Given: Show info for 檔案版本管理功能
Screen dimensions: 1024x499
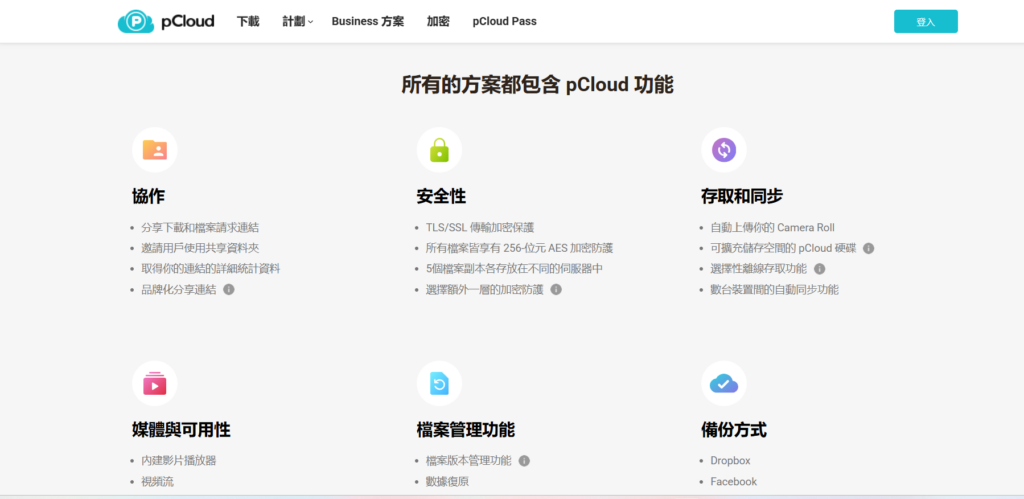Looking at the screenshot, I should (x=524, y=460).
